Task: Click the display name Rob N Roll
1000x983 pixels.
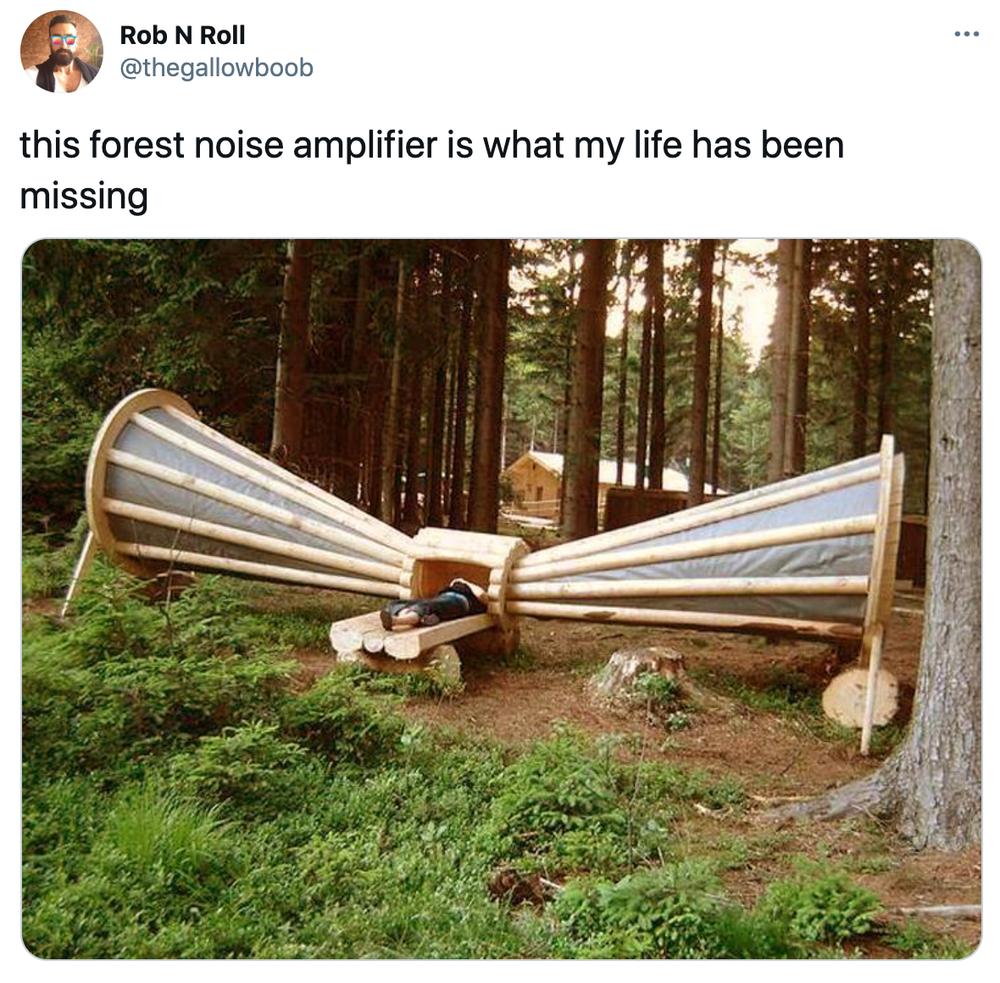Action: click(x=182, y=35)
